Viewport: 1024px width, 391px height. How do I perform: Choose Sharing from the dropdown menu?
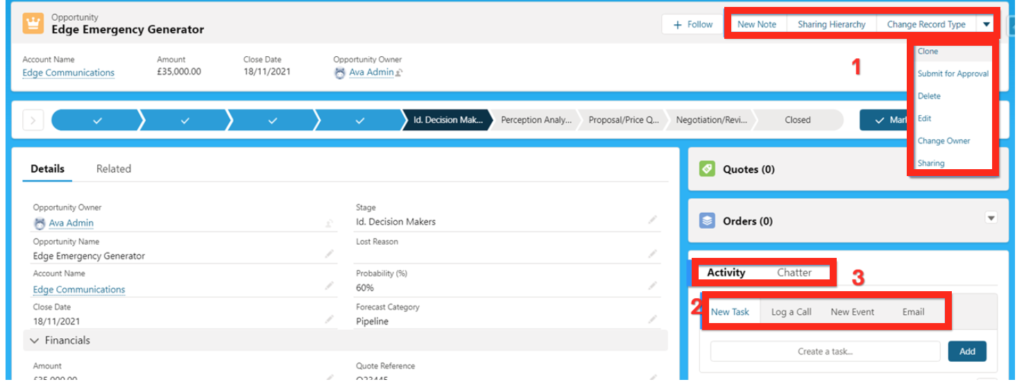(931, 163)
